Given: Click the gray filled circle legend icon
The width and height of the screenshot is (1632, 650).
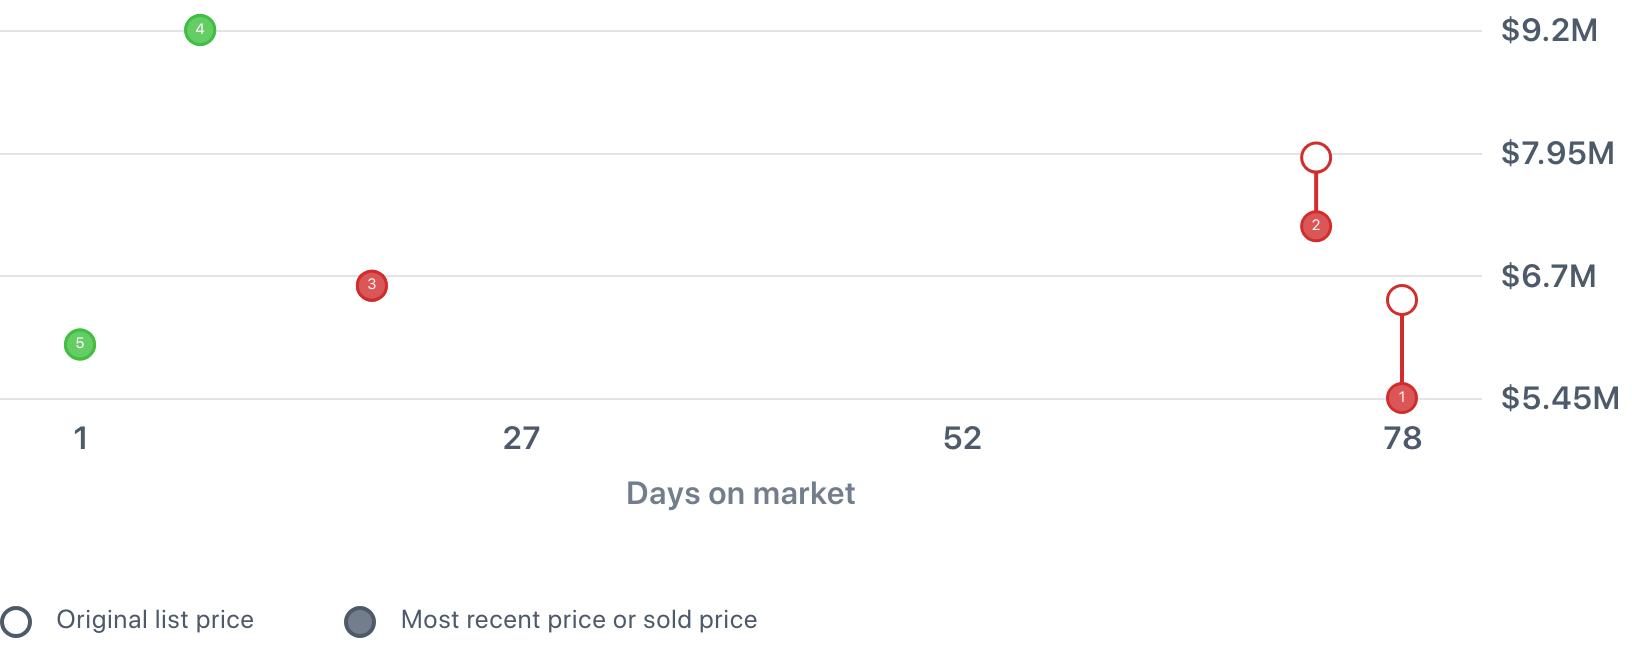Looking at the screenshot, I should tap(360, 621).
